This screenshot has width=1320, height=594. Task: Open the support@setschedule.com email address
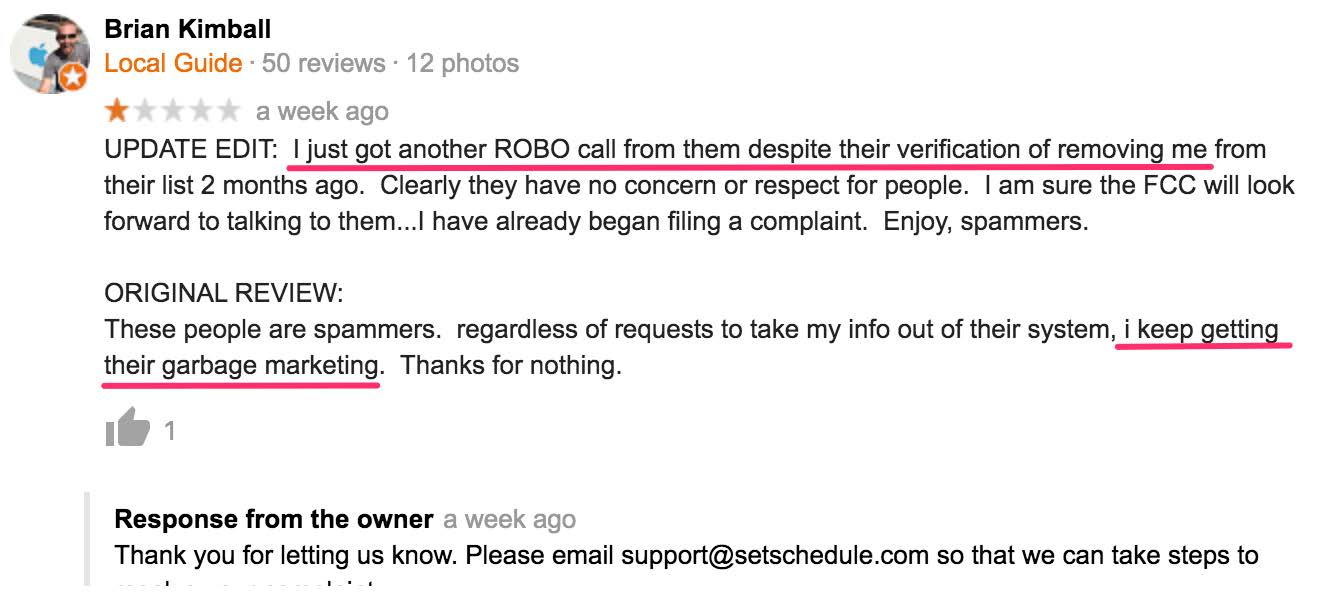(x=775, y=555)
